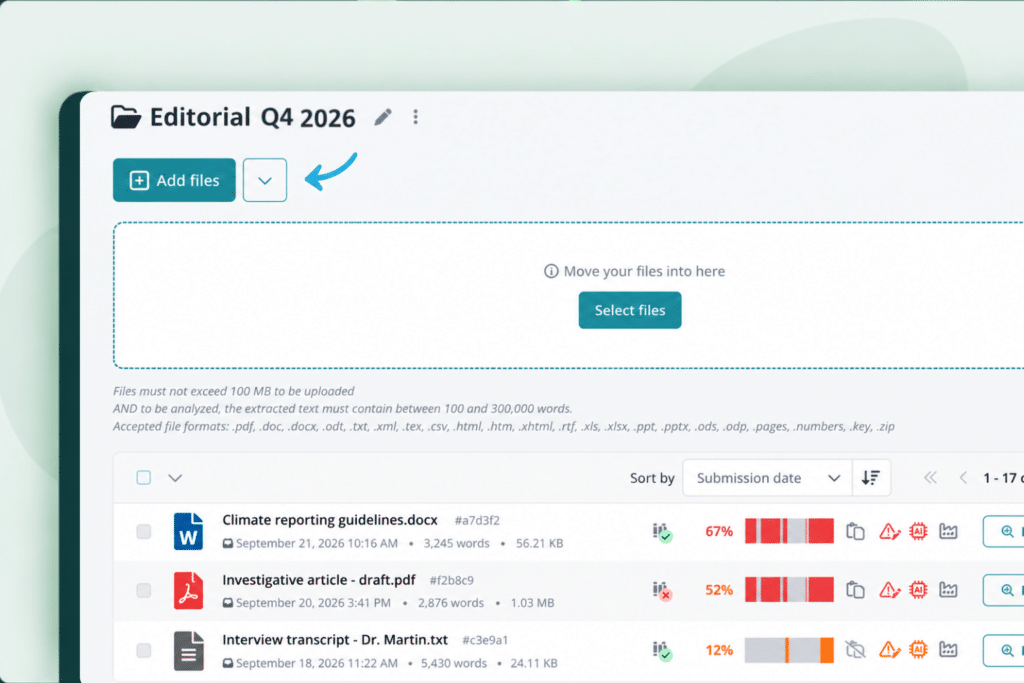
Task: Open the magnifier report button for Investigative article
Action: [1004, 590]
